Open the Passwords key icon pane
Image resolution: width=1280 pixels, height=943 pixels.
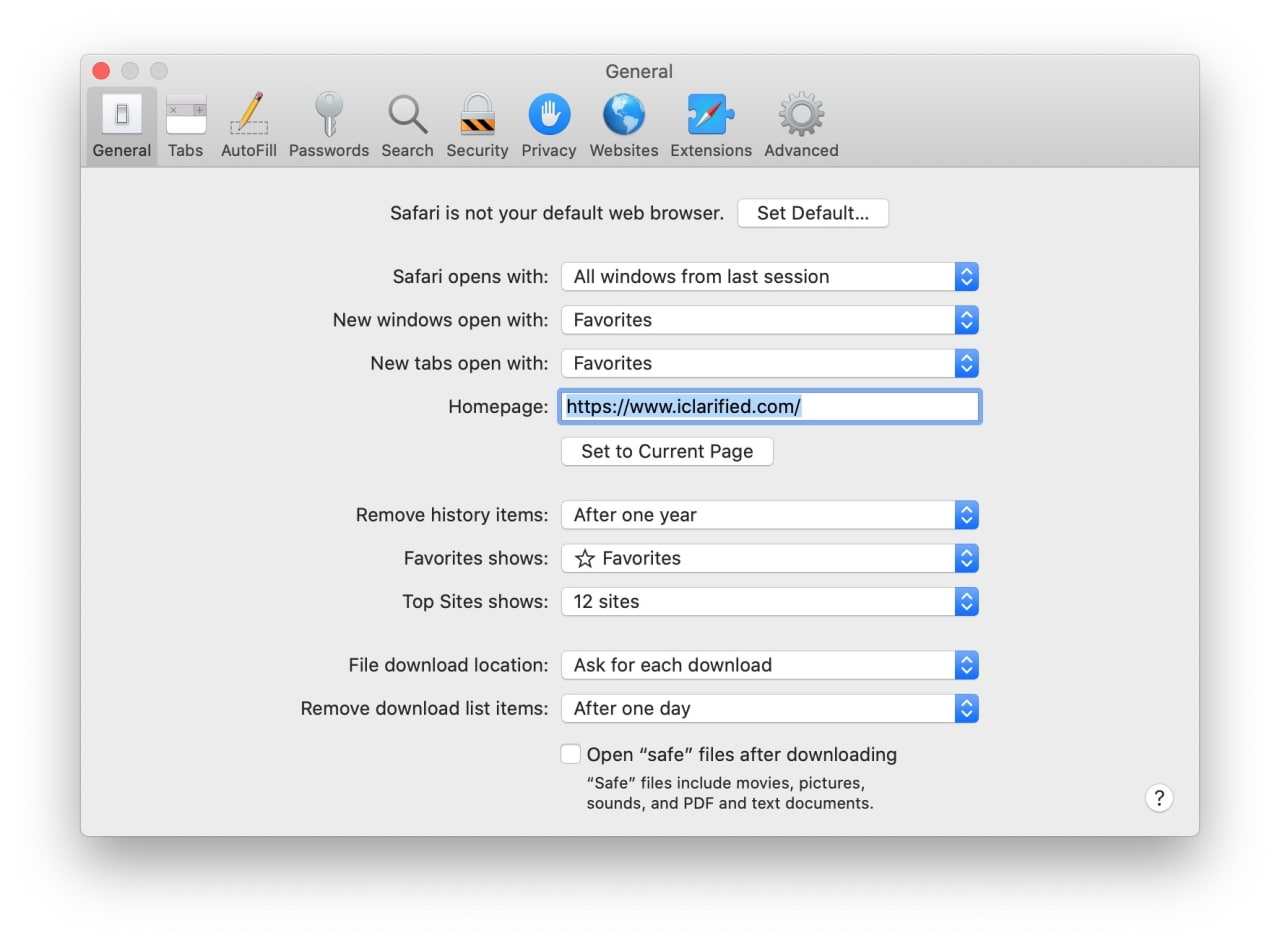coord(328,126)
